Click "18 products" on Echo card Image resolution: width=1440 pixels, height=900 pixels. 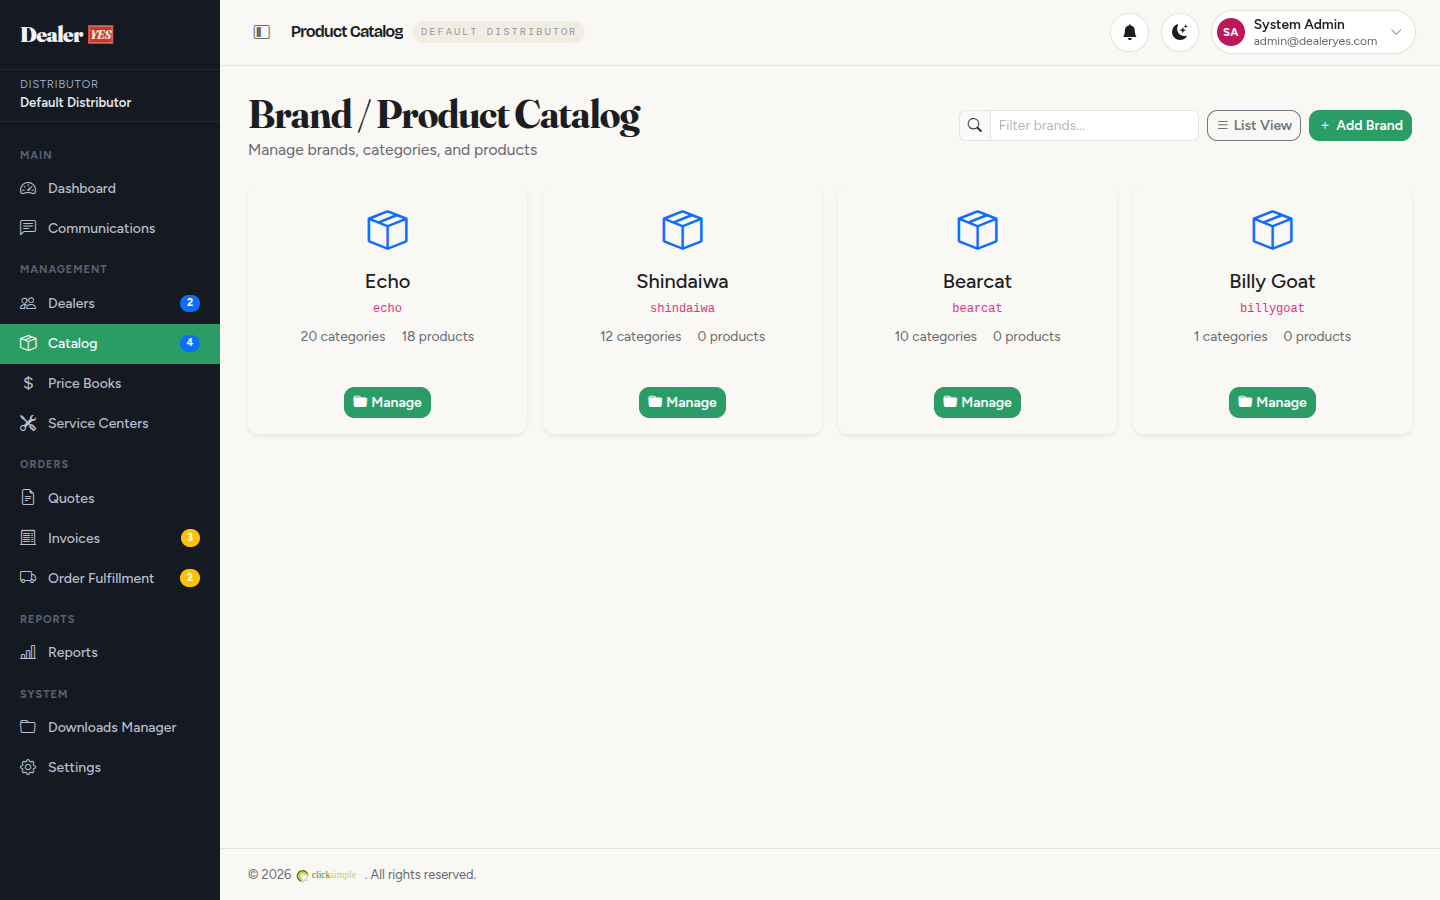[438, 336]
